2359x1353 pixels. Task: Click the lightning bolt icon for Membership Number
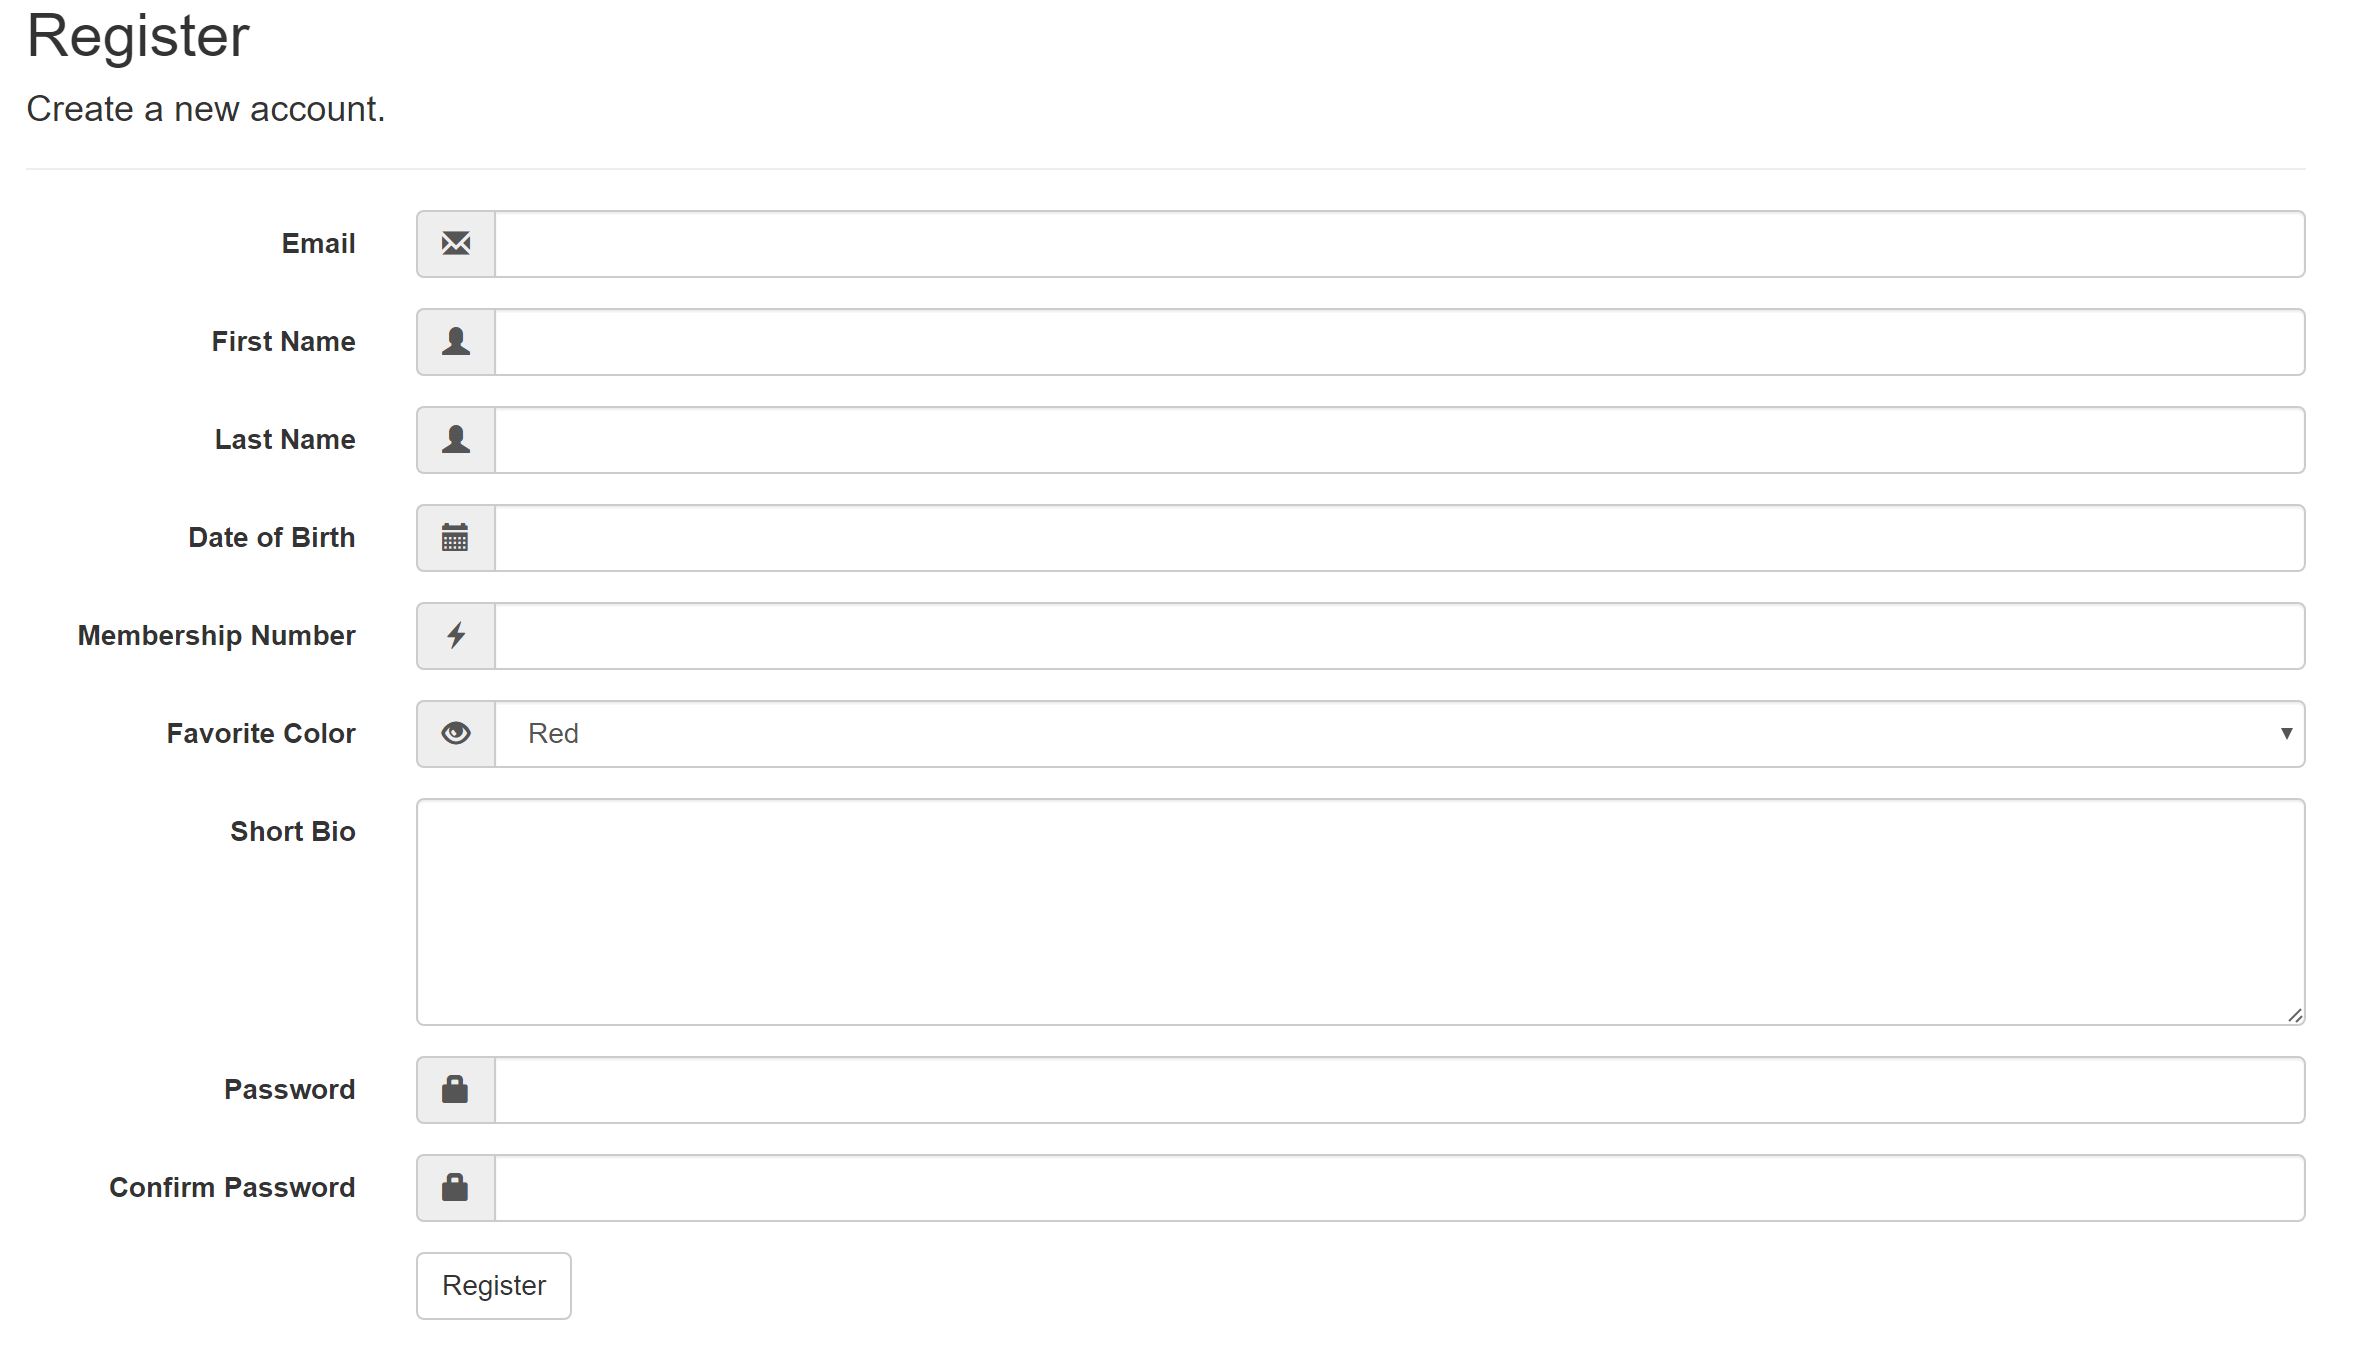[x=456, y=635]
